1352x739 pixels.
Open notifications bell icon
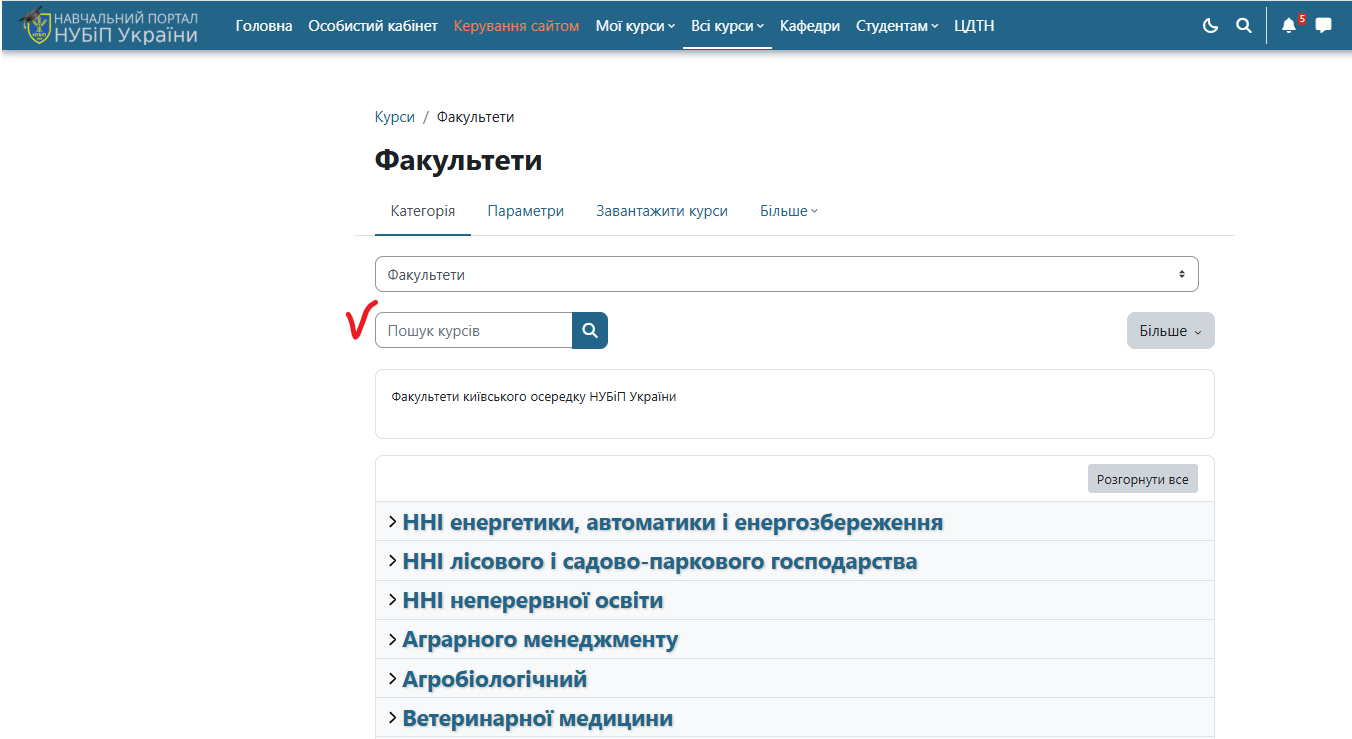coord(1289,26)
